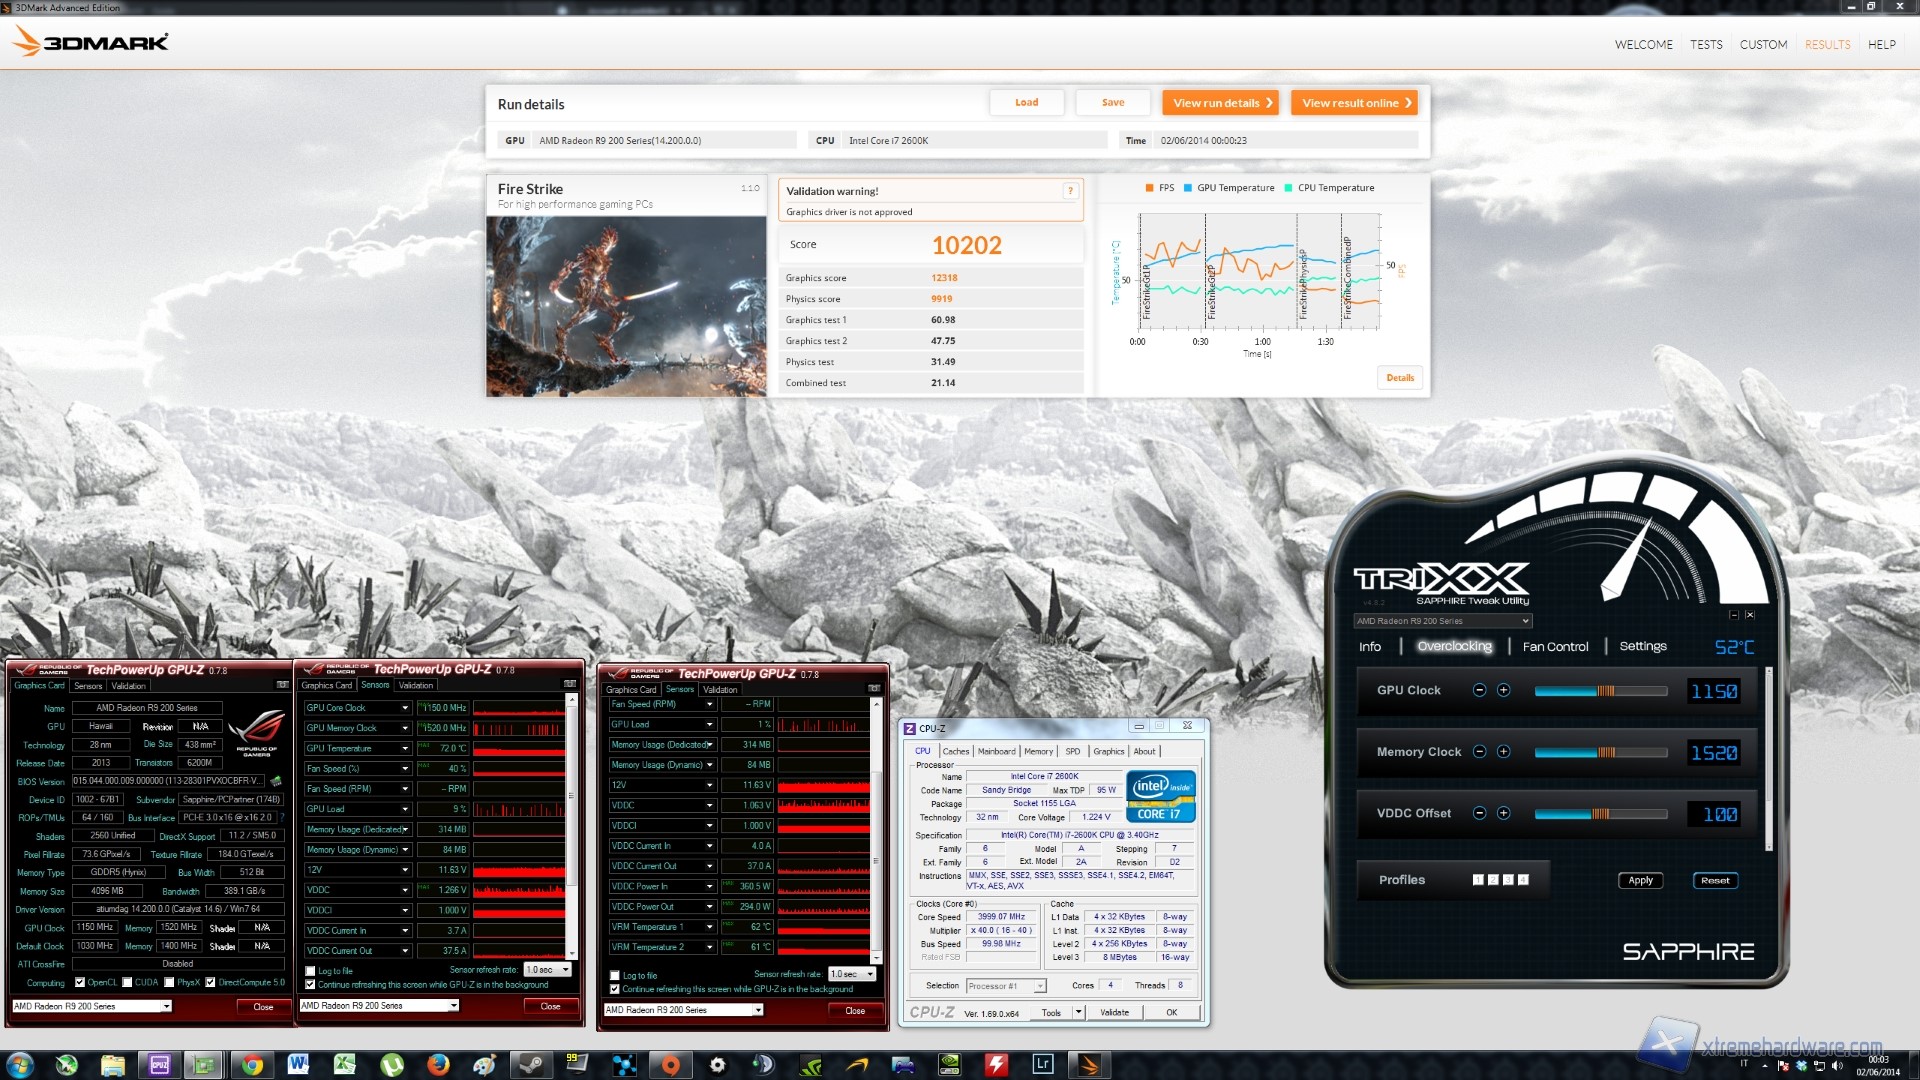The image size is (1920, 1080).
Task: Open TriXX graphics card selector dropdown
Action: [1524, 621]
